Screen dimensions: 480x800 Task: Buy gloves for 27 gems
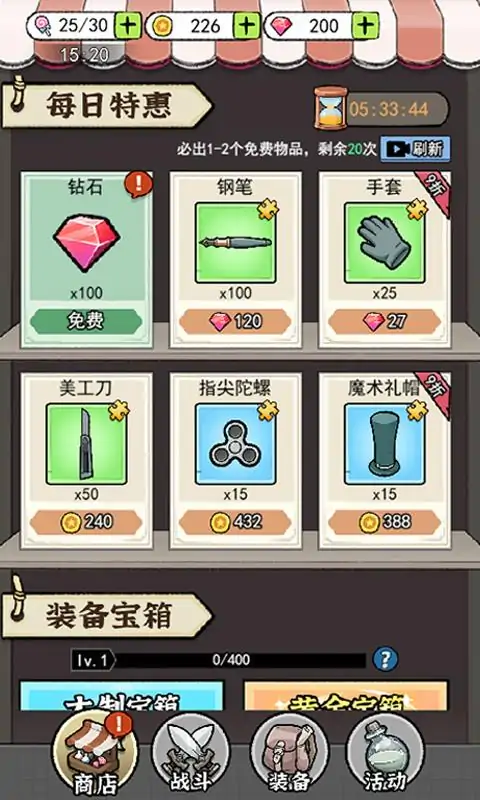coord(385,321)
